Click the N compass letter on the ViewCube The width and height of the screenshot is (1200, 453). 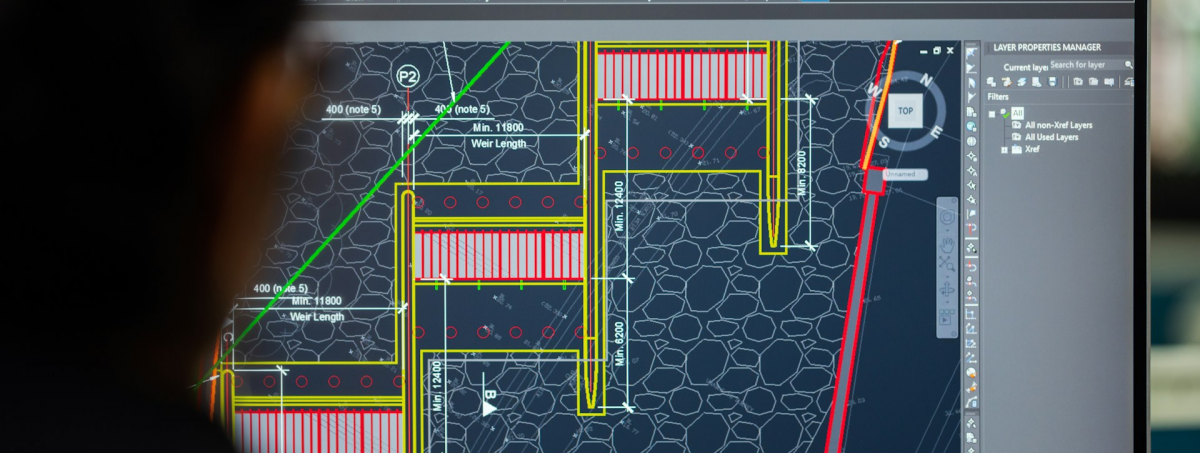pyautogui.click(x=926, y=80)
